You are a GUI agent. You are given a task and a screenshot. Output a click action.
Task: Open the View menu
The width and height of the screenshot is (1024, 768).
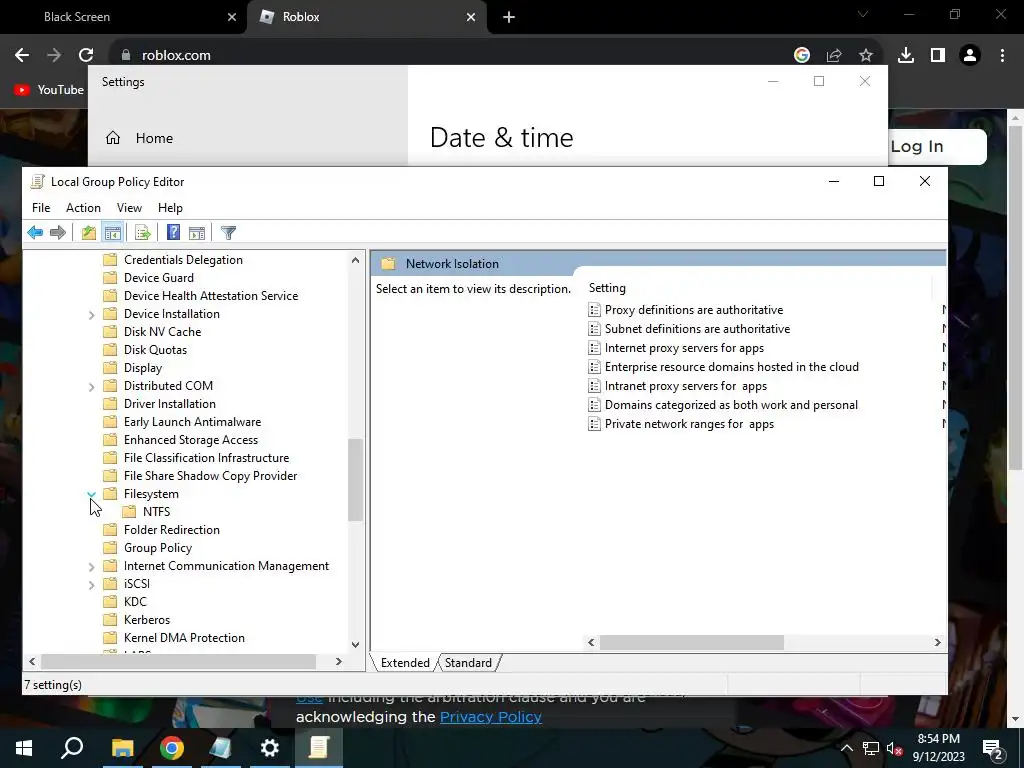click(129, 208)
